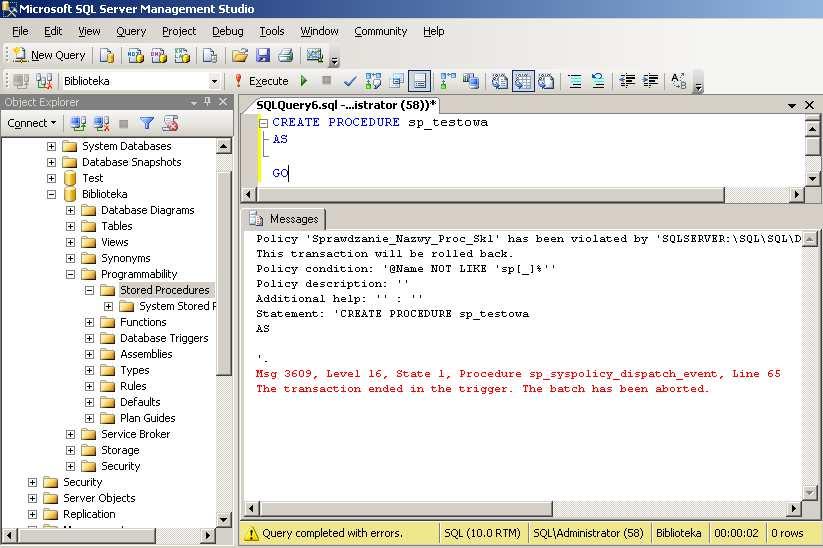Open the Query Options icon
The height and width of the screenshot is (548, 823).
(x=397, y=81)
